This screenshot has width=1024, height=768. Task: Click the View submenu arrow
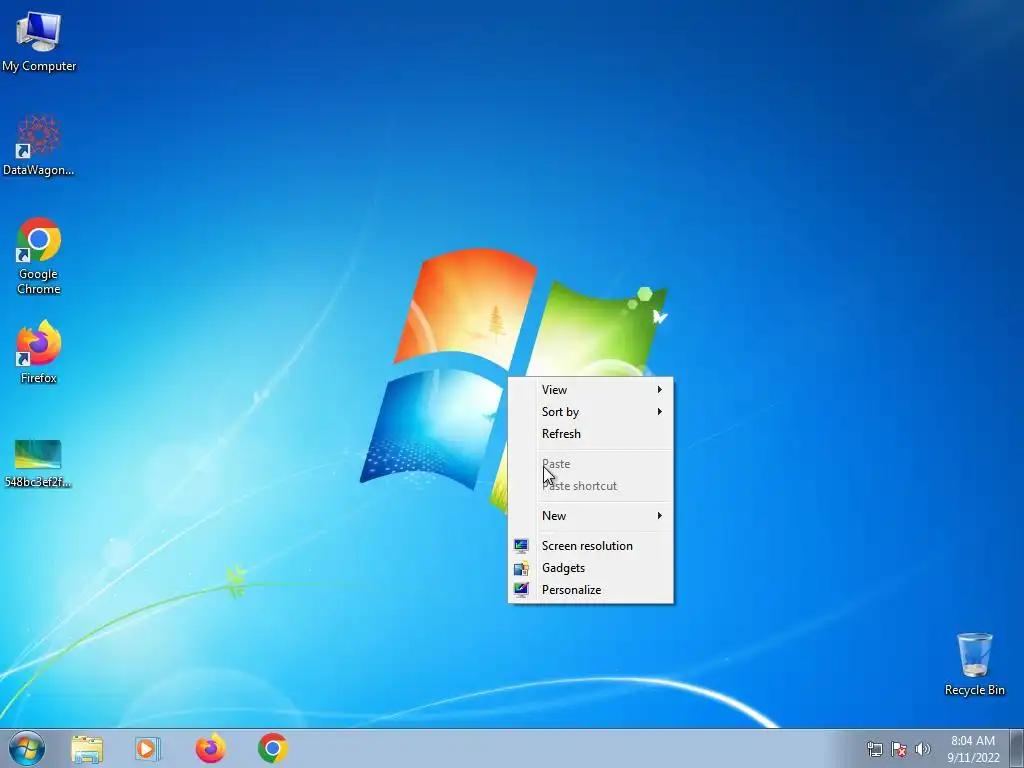pos(660,390)
